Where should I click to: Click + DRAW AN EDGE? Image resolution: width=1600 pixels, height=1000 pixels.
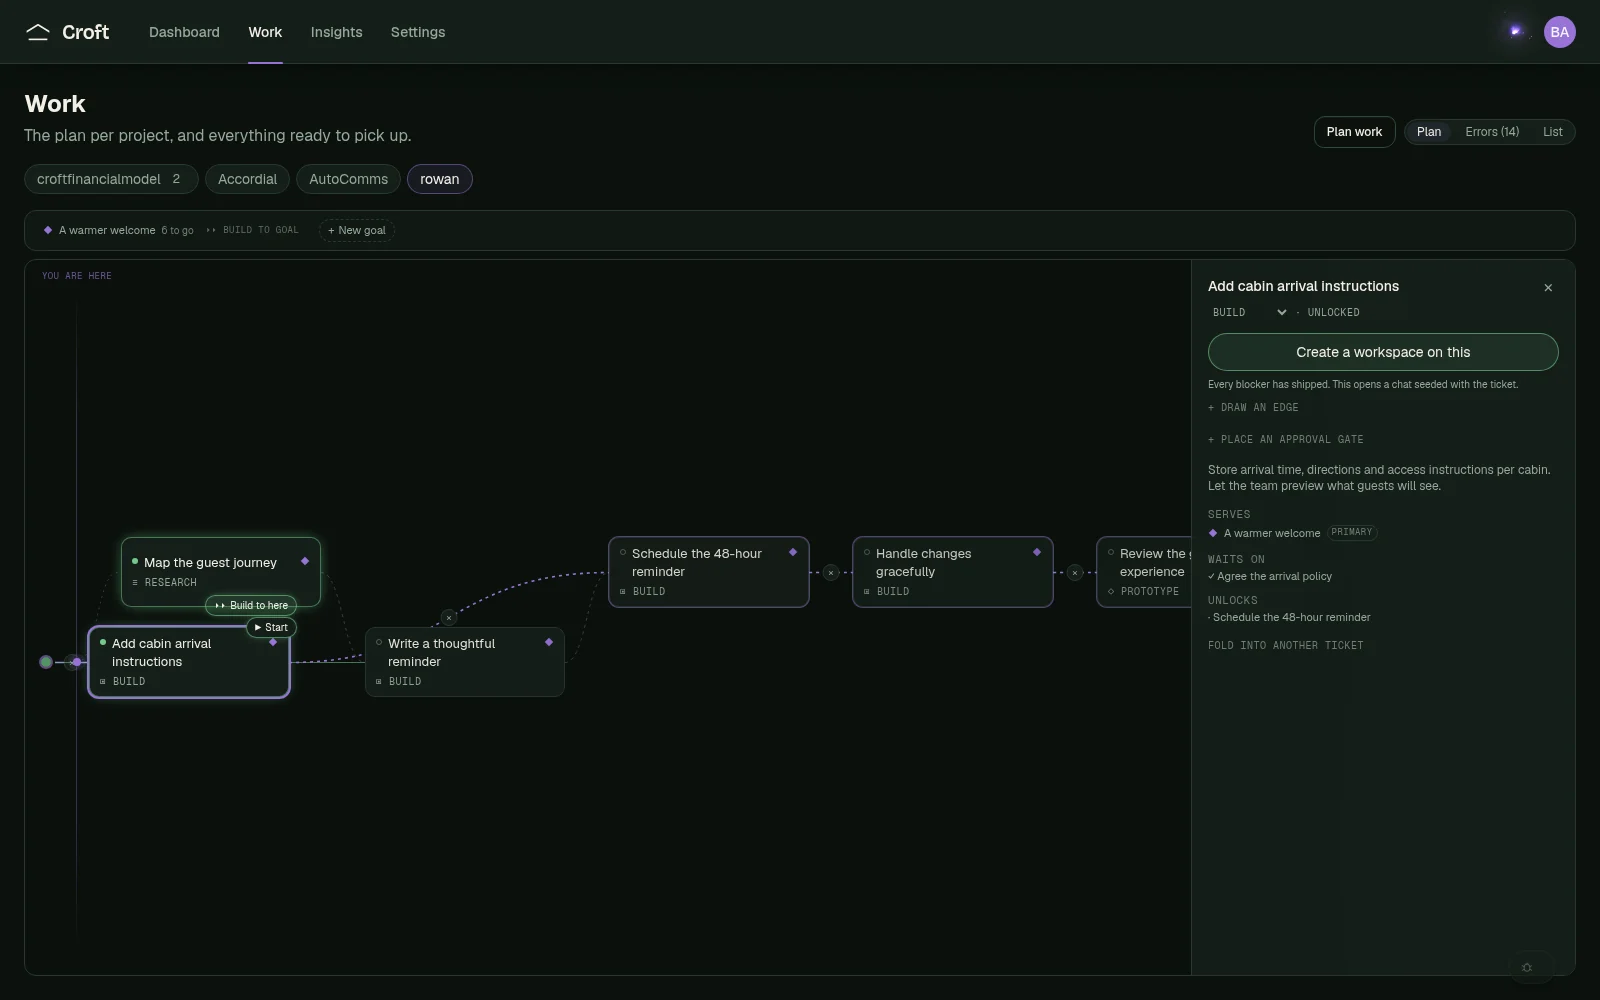[1253, 408]
